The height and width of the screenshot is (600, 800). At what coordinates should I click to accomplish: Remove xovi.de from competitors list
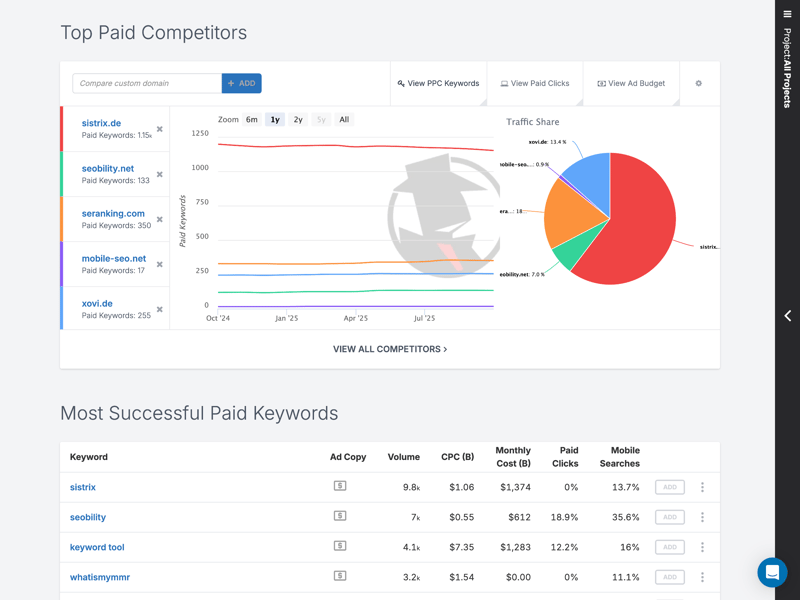point(160,310)
